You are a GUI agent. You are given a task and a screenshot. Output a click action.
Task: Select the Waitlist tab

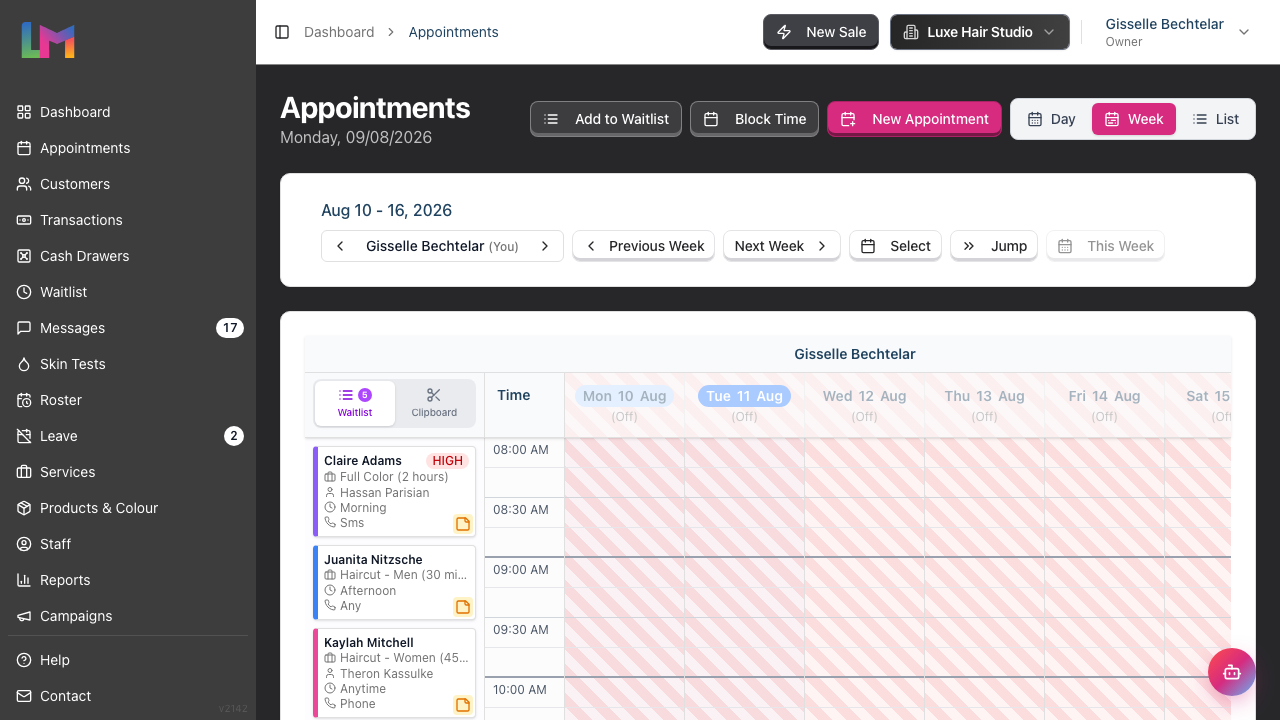[355, 403]
